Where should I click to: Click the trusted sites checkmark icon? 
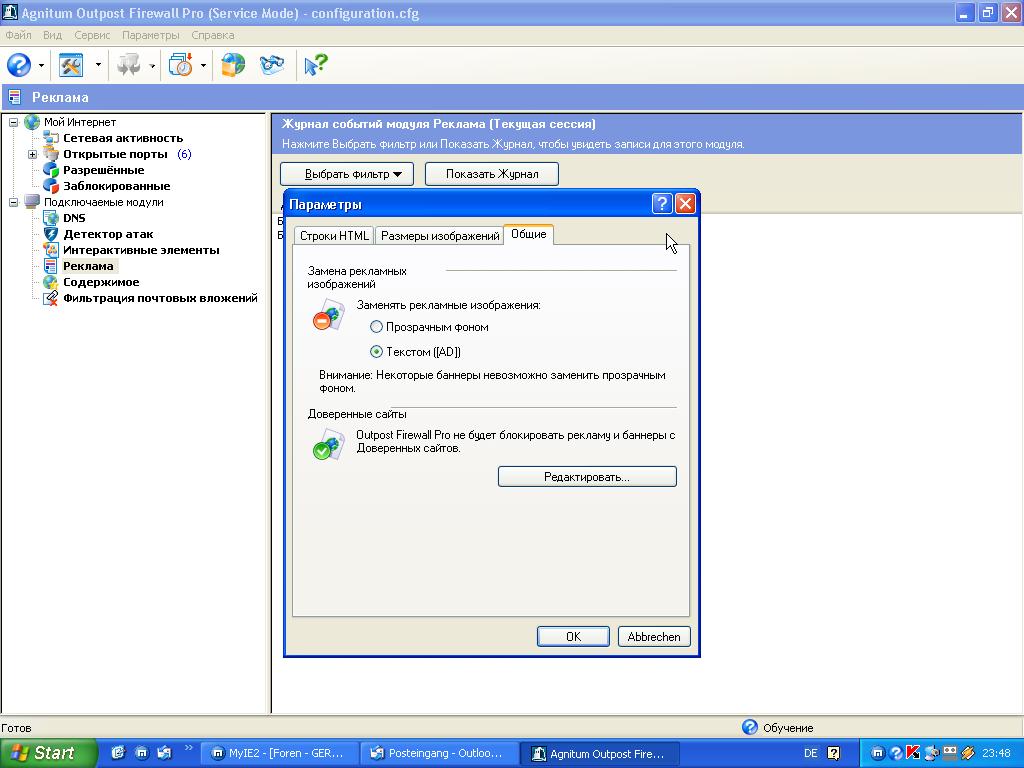point(328,445)
